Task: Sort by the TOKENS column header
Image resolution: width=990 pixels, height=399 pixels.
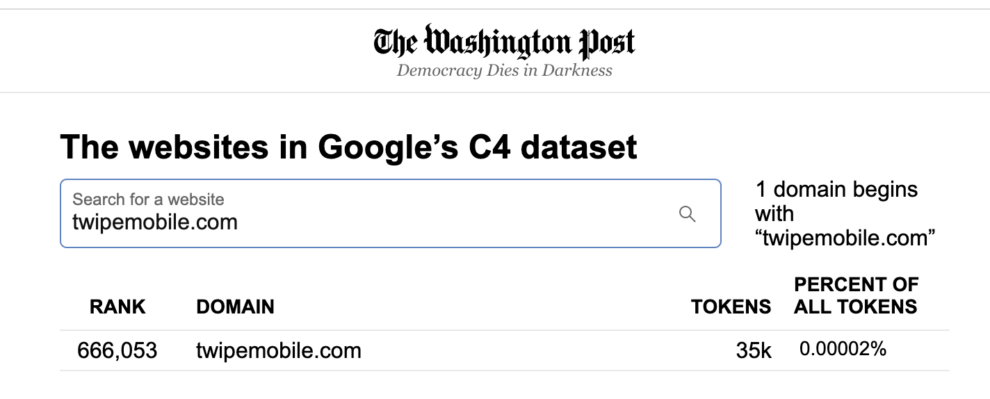Action: click(x=731, y=307)
